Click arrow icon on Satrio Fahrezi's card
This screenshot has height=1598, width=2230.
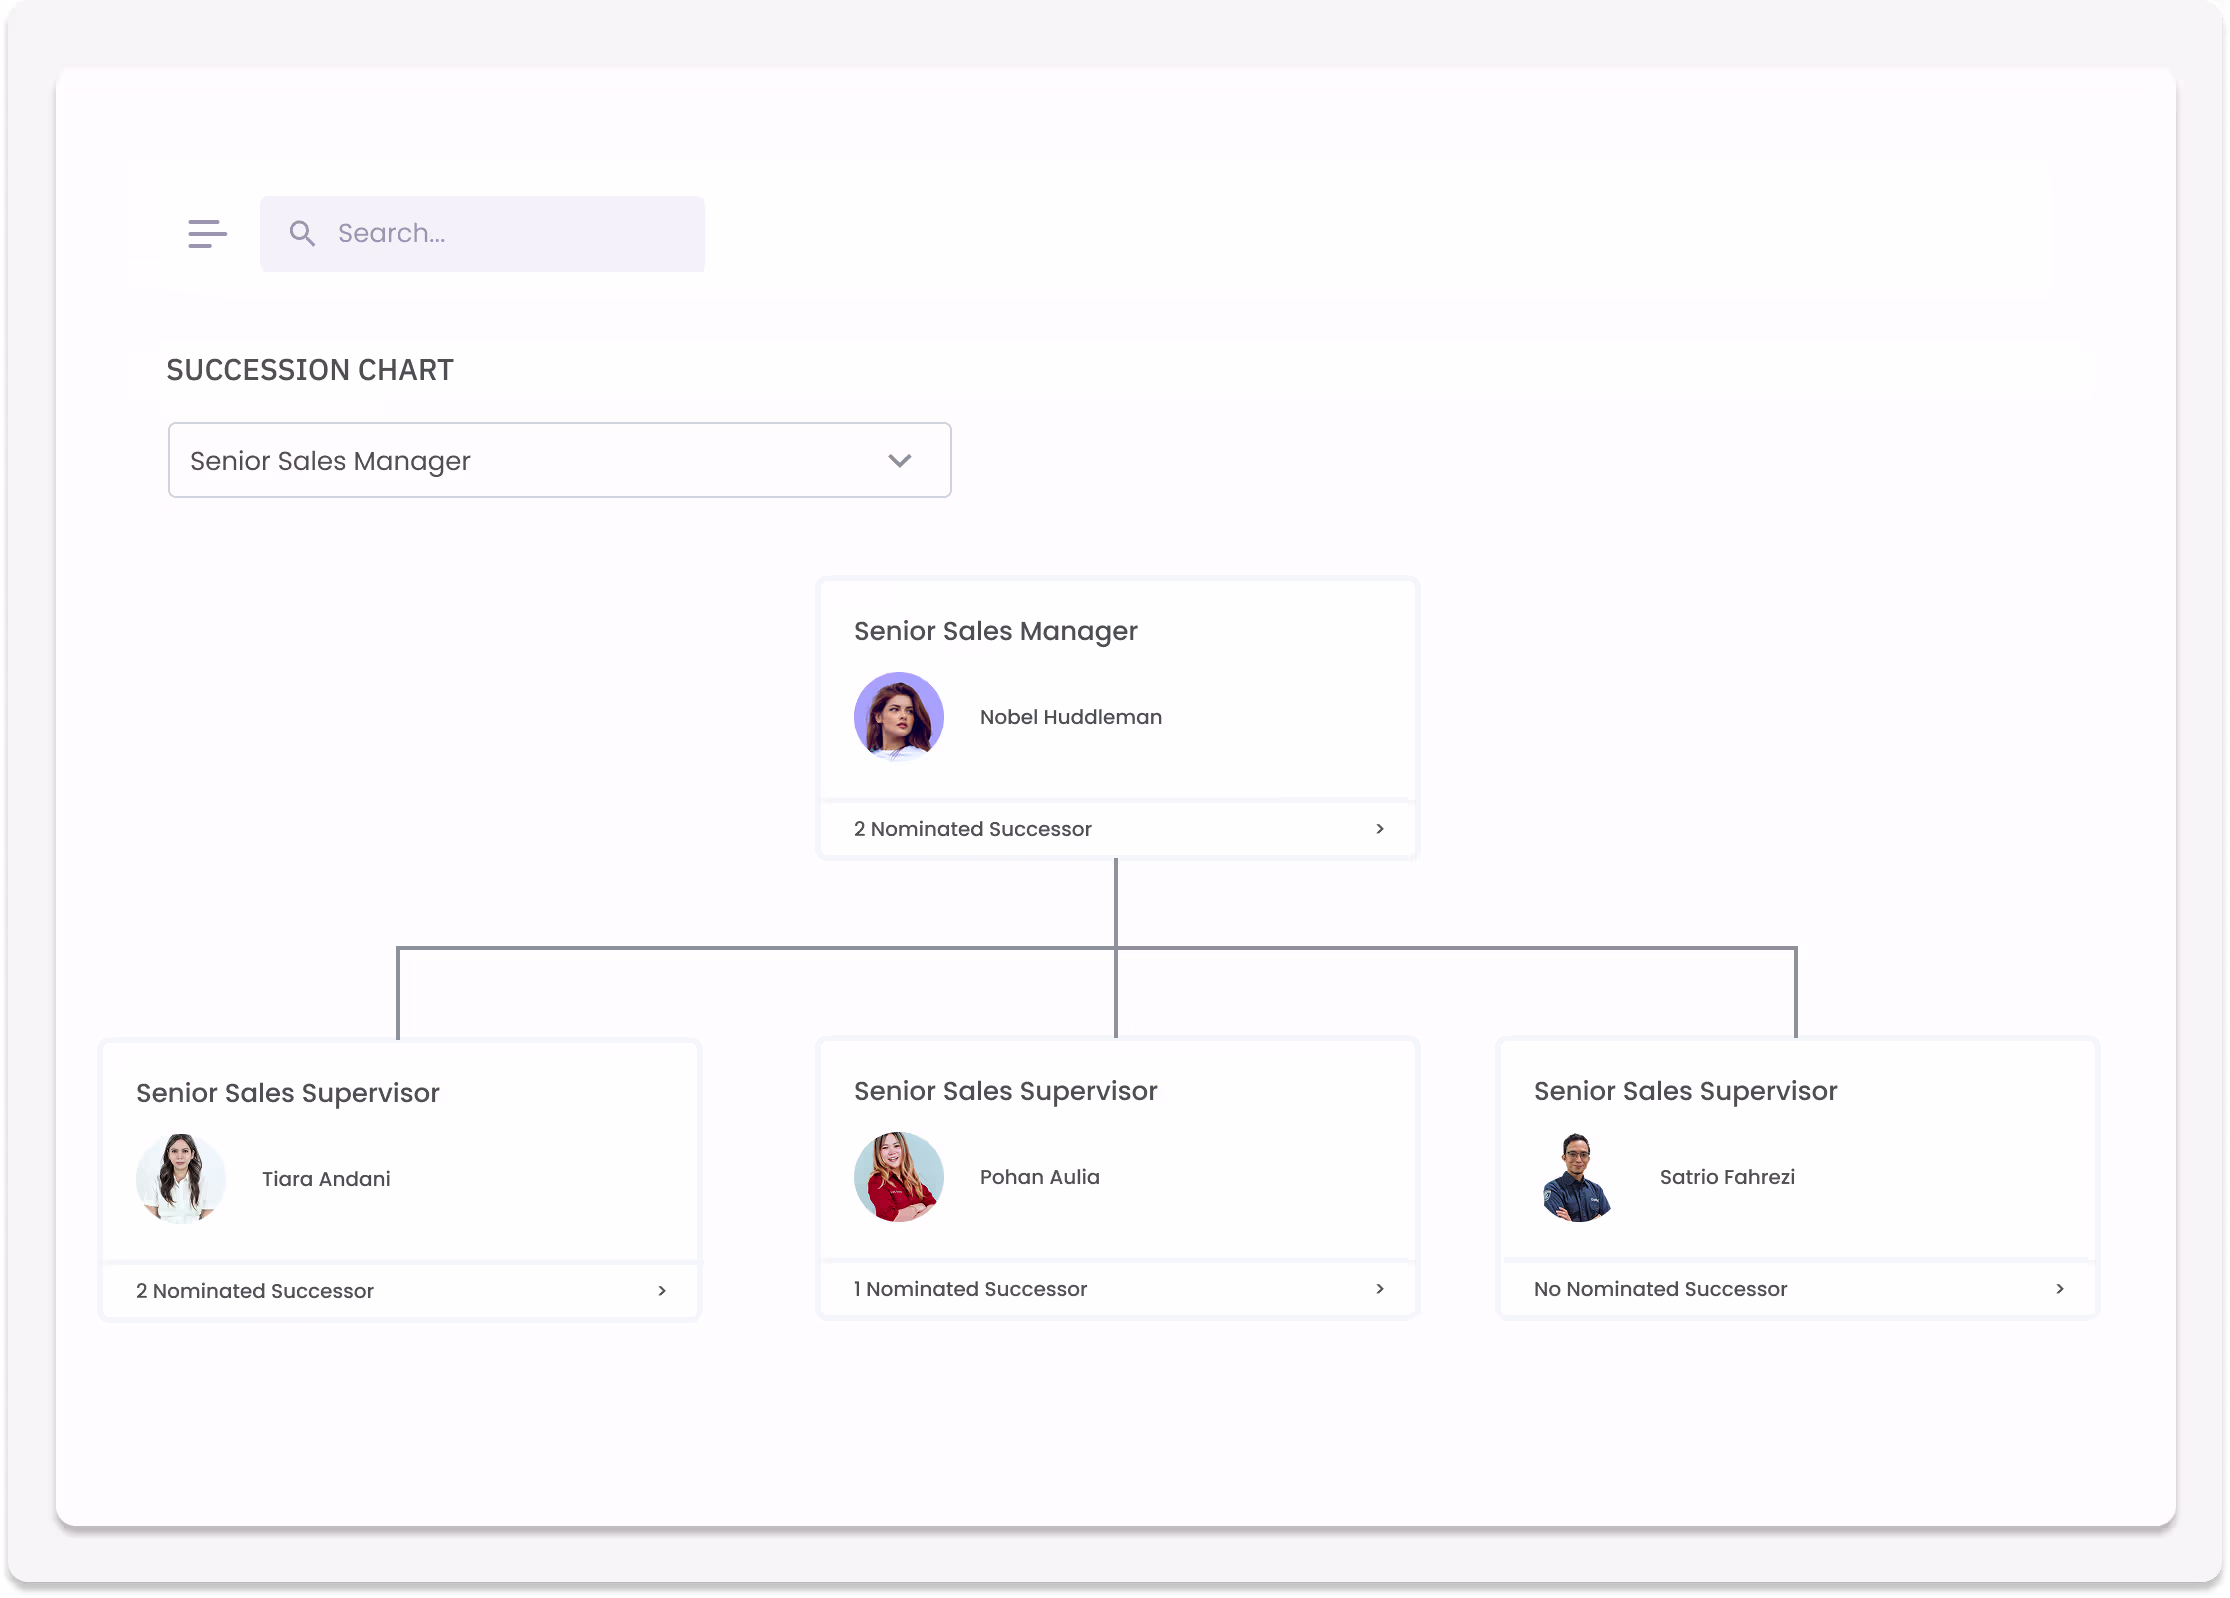[x=2060, y=1289]
